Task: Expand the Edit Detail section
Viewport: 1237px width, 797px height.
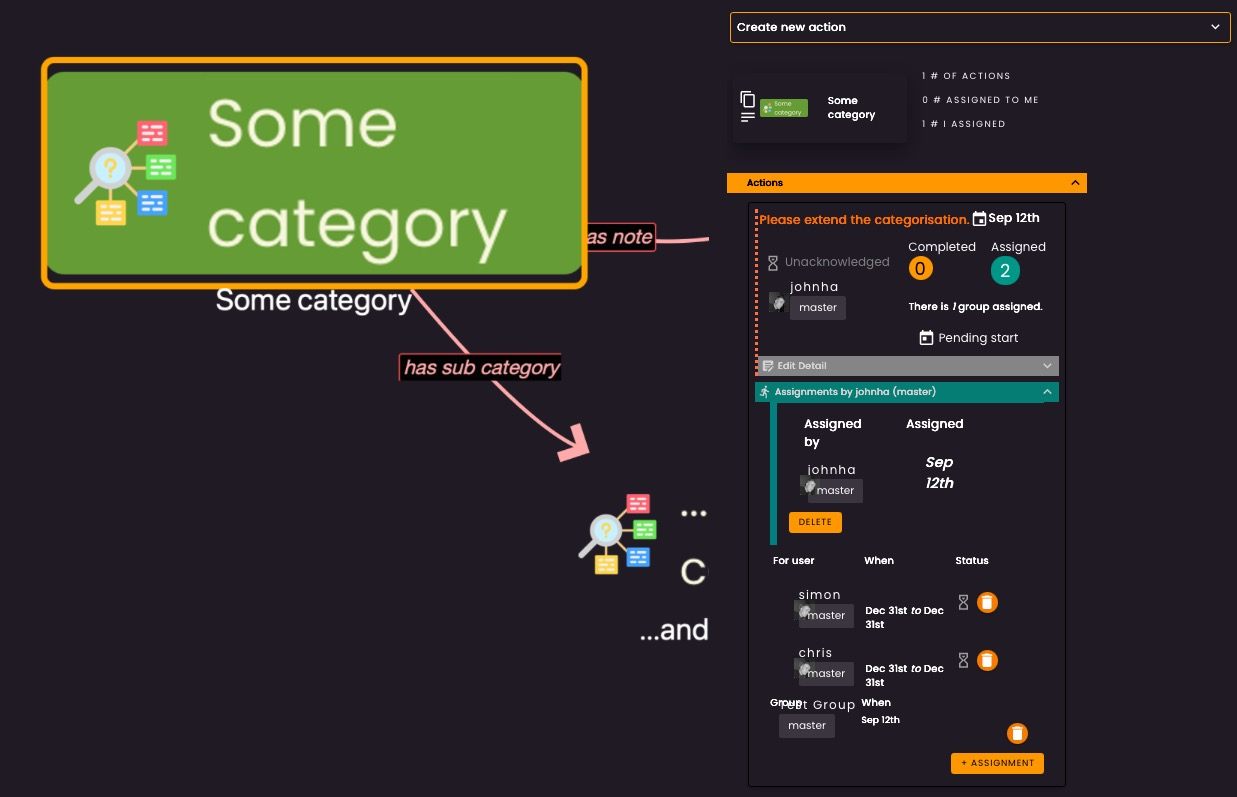Action: (x=1047, y=366)
